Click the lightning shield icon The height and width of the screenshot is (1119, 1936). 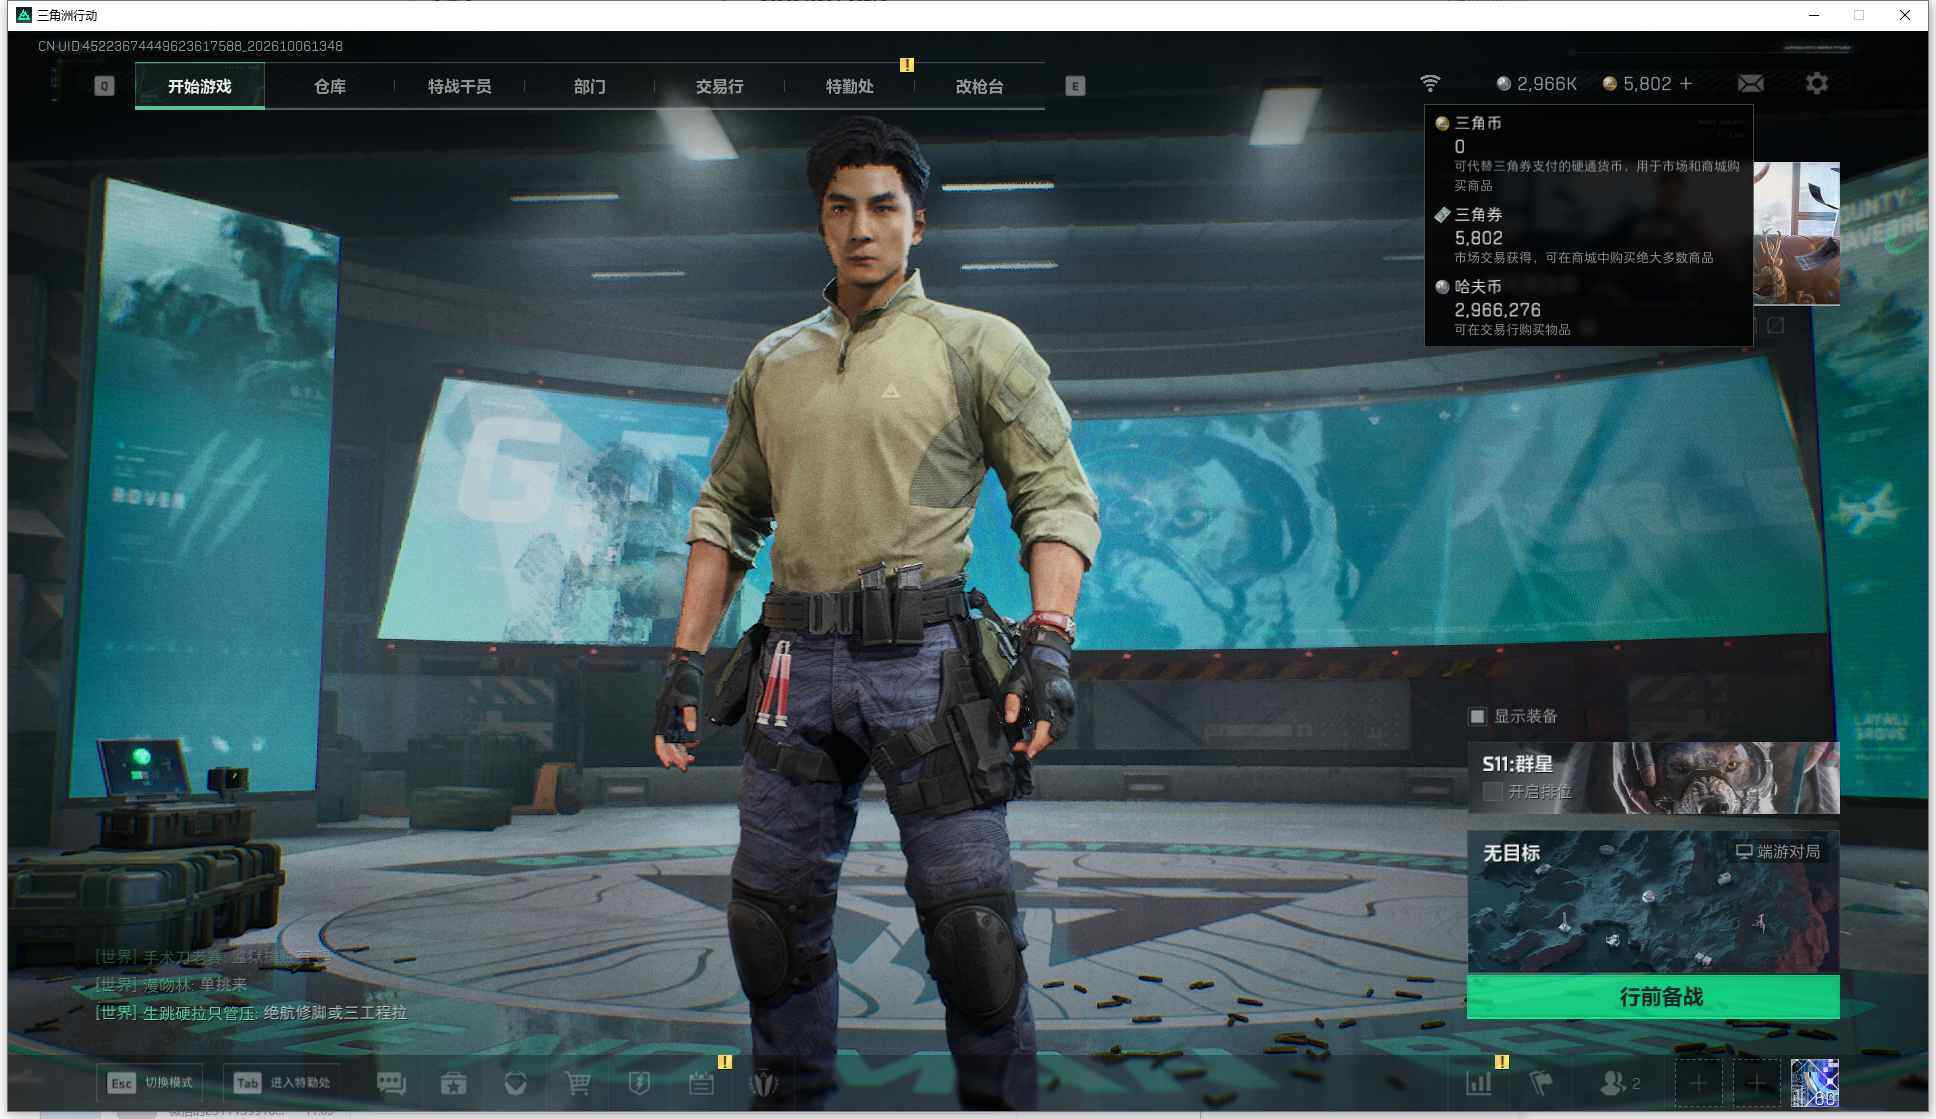[x=639, y=1083]
